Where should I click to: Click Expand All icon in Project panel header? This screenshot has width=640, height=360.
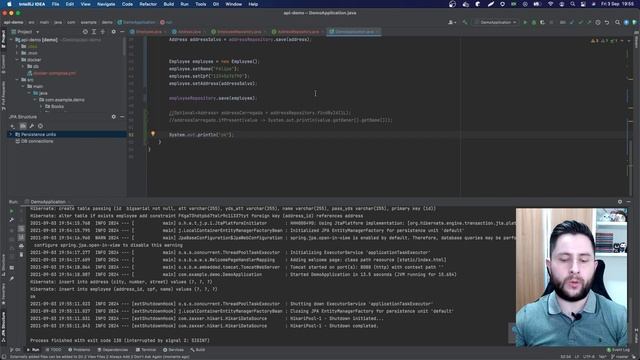[94, 32]
